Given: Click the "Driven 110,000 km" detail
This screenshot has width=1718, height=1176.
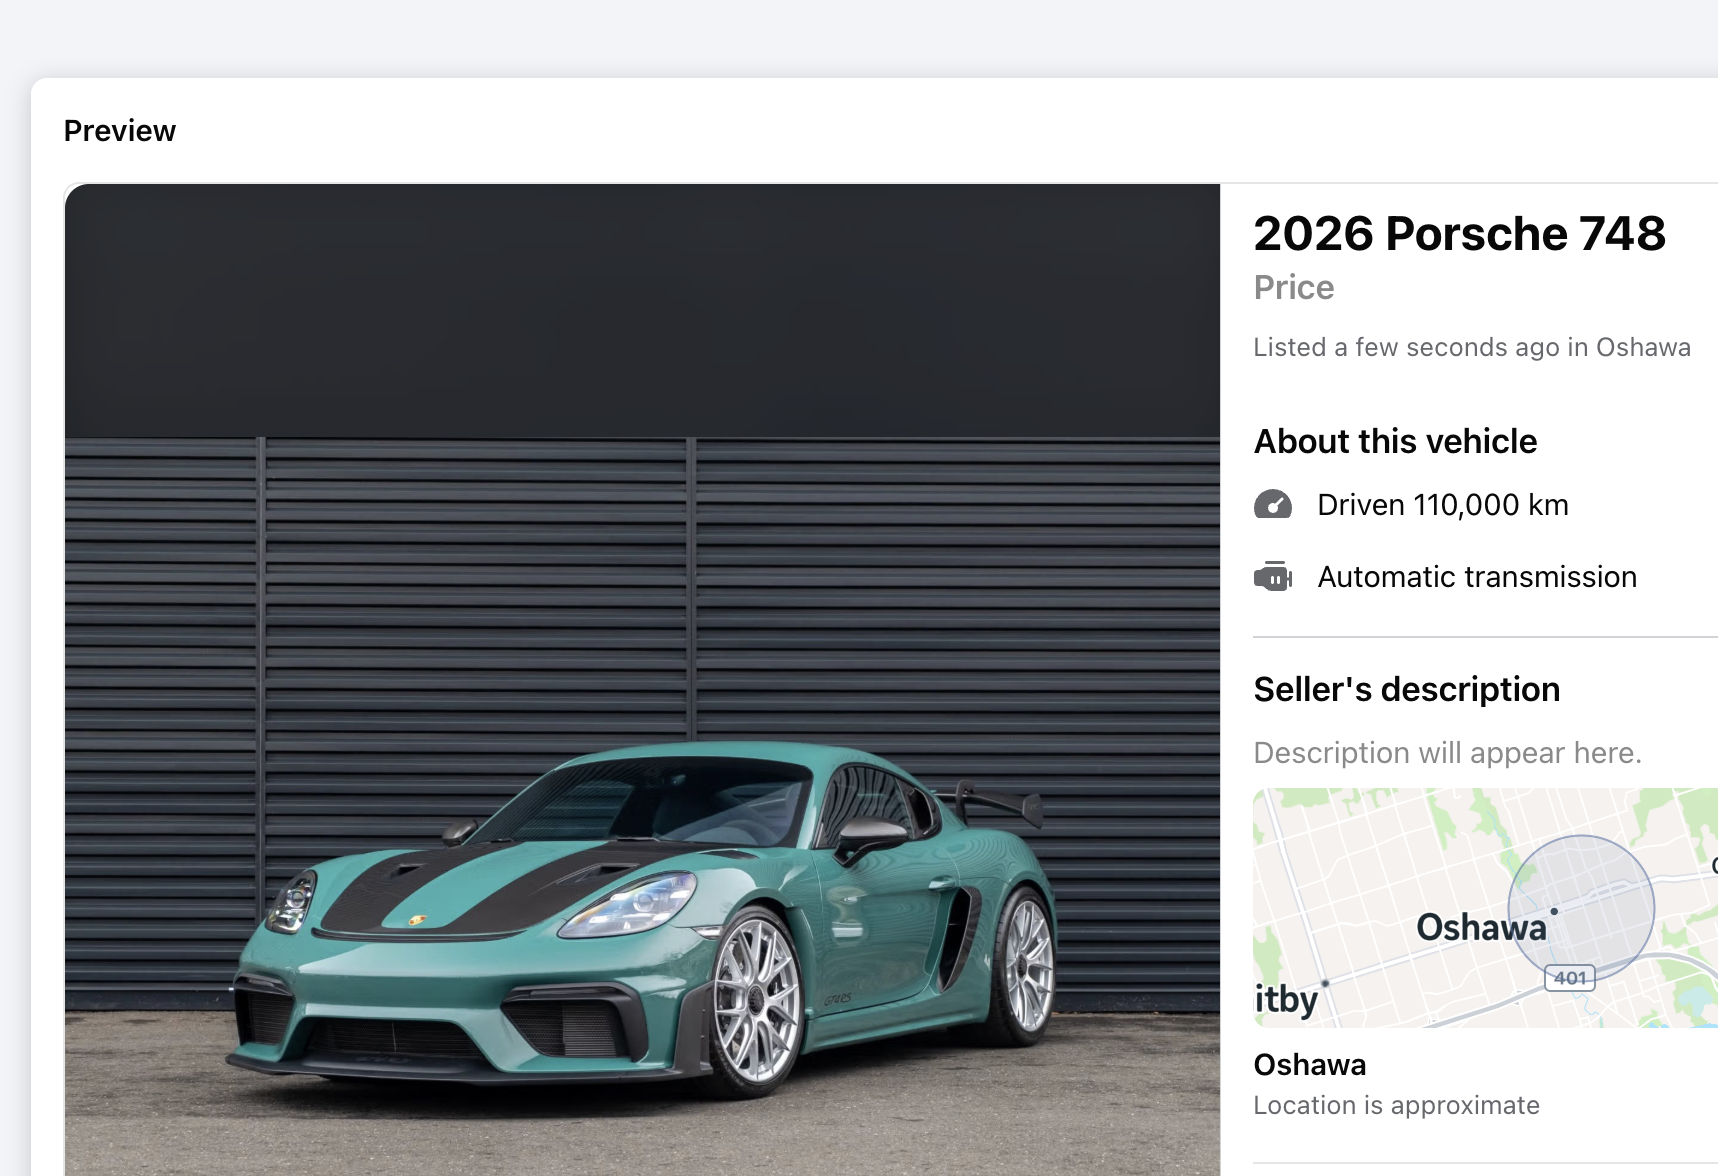Looking at the screenshot, I should pyautogui.click(x=1442, y=505).
